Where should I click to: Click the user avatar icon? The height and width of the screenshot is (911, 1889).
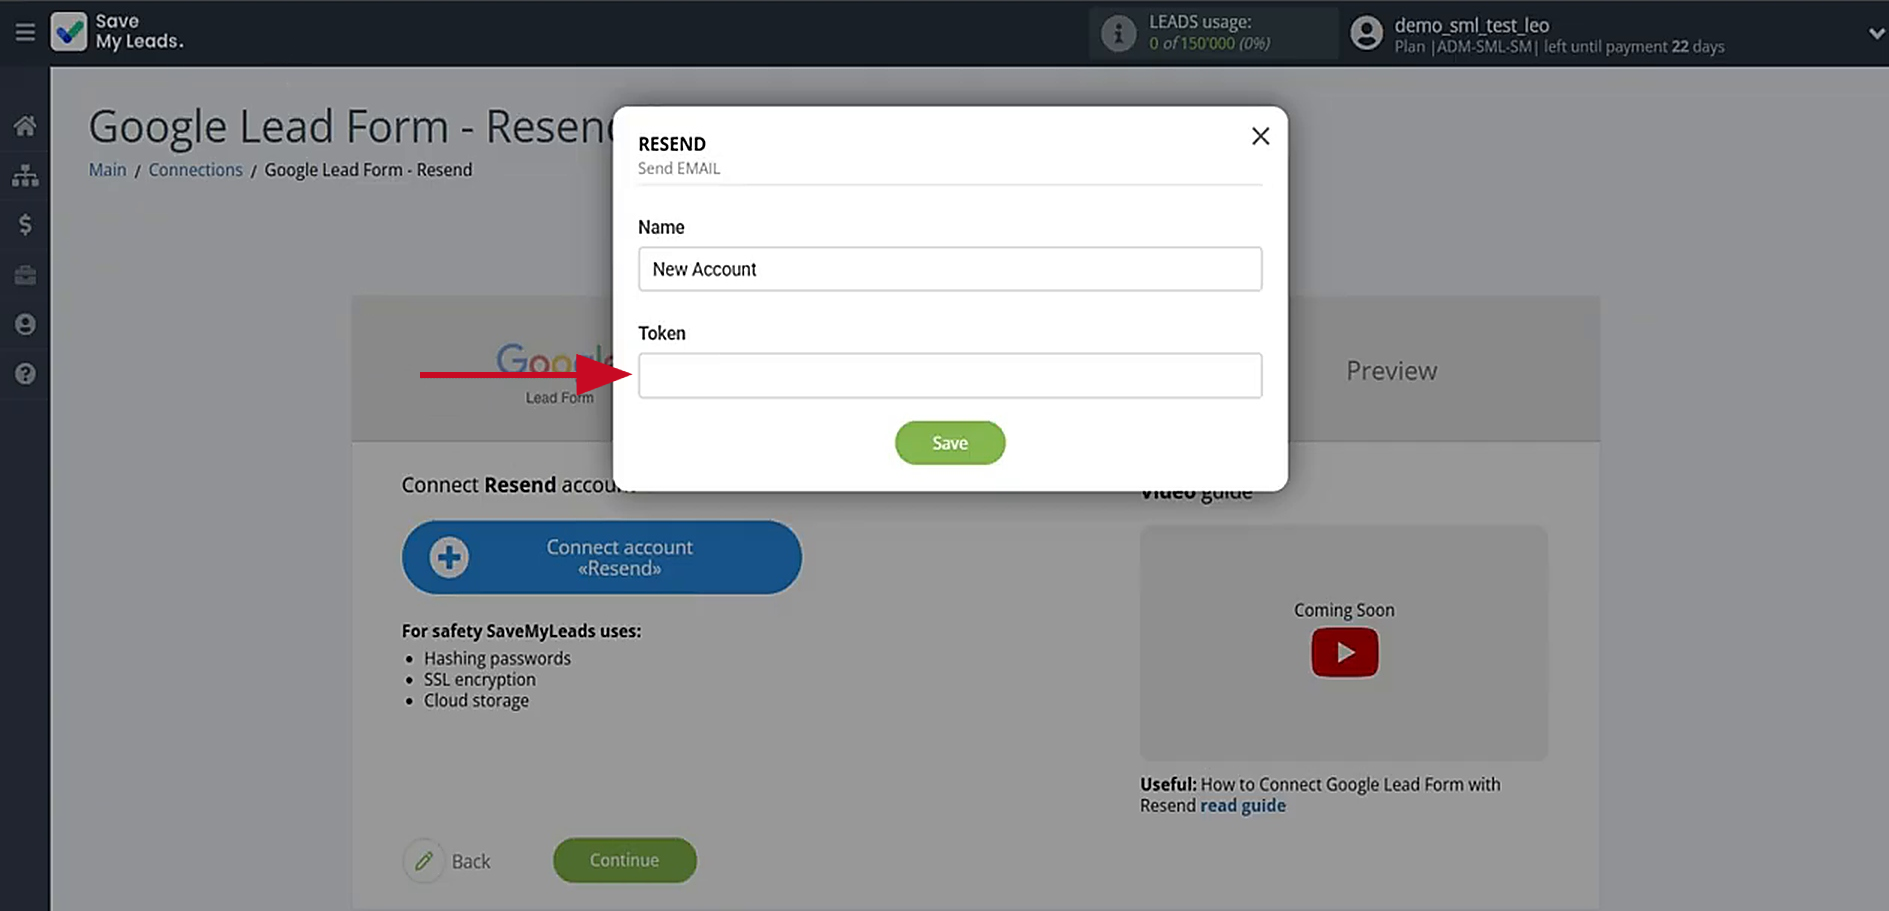coord(1366,33)
